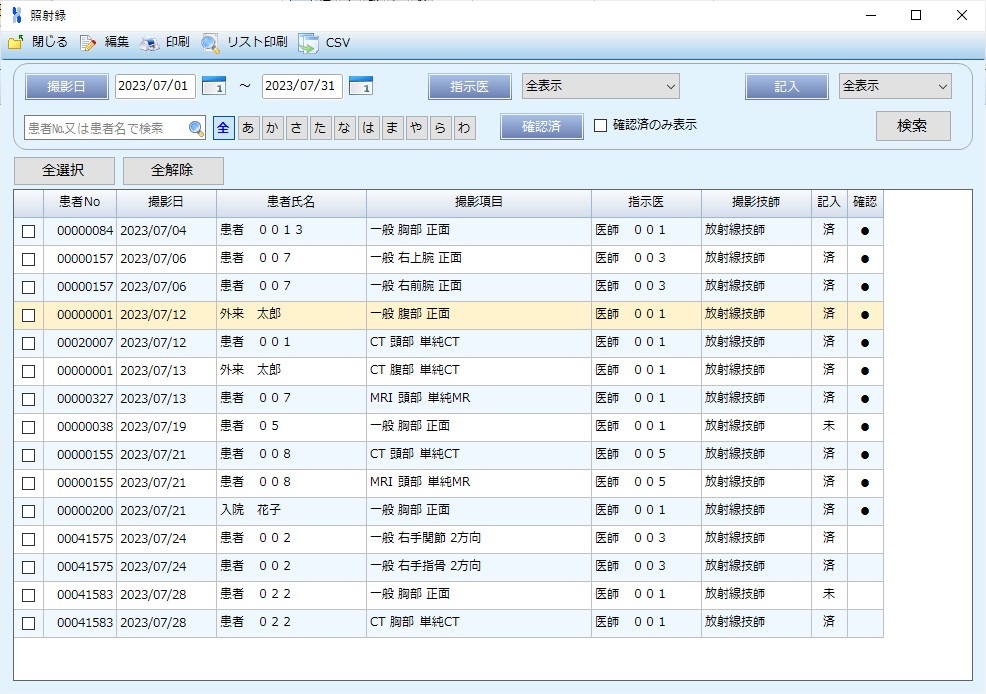Tick the checkbox for 入院 花子 row
Viewport: 986px width, 694px height.
tap(28, 511)
